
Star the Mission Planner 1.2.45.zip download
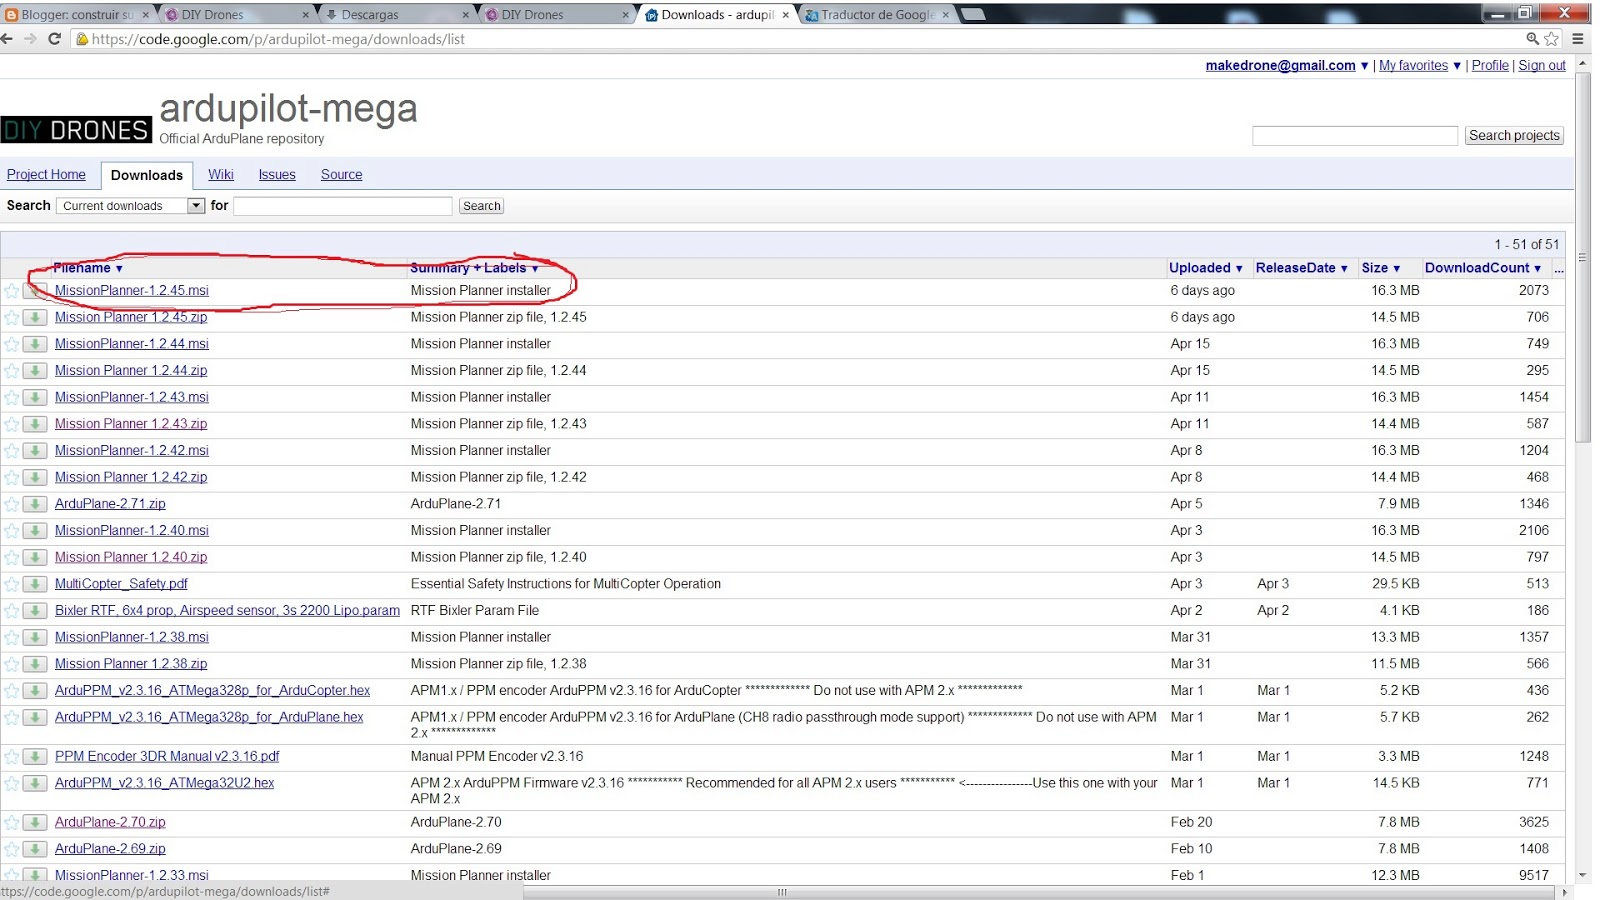pyautogui.click(x=11, y=317)
